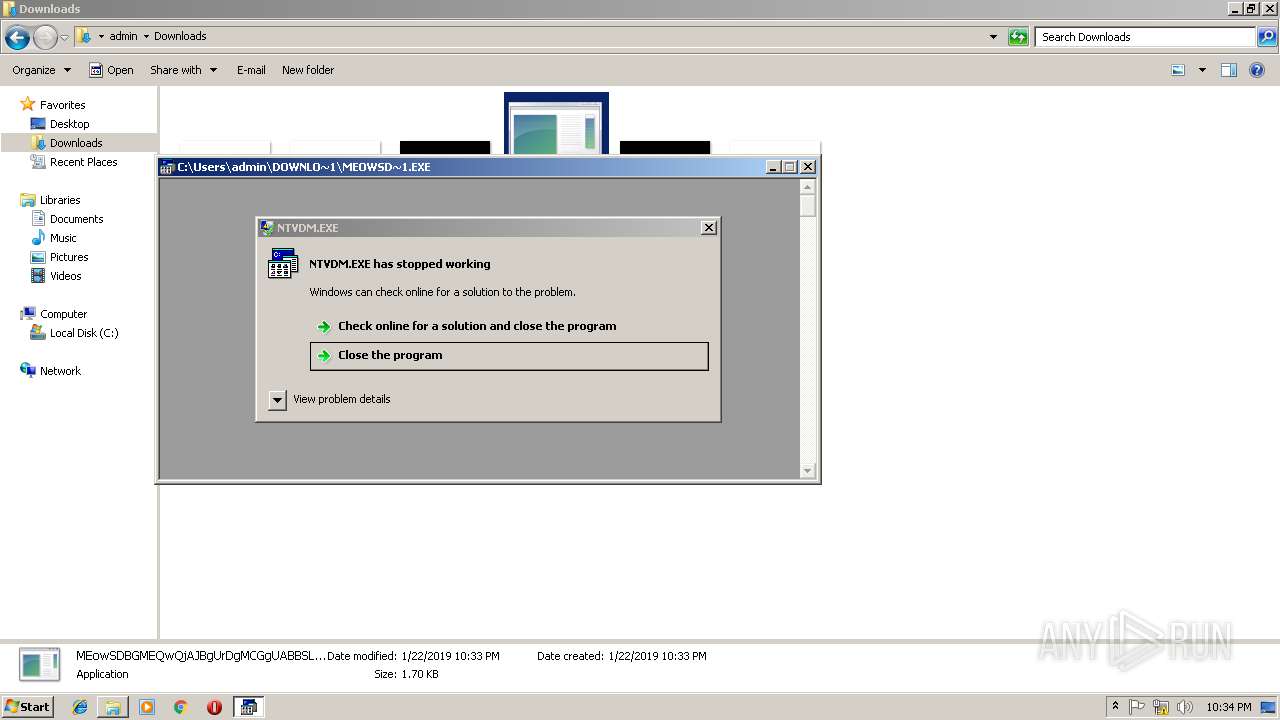
Task: Click the network tray icon
Action: 1161,707
